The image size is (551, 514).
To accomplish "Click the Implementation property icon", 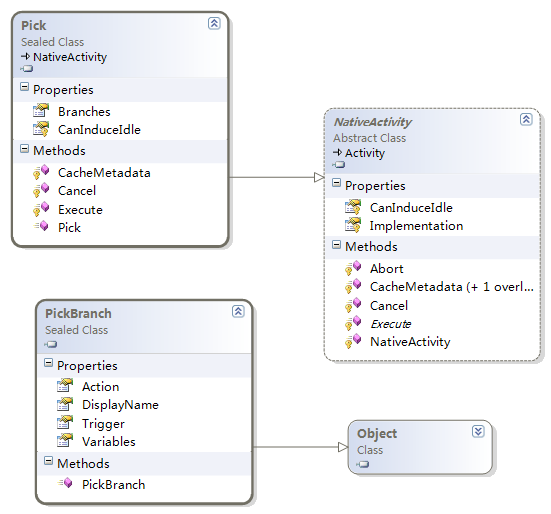I will pos(353,225).
